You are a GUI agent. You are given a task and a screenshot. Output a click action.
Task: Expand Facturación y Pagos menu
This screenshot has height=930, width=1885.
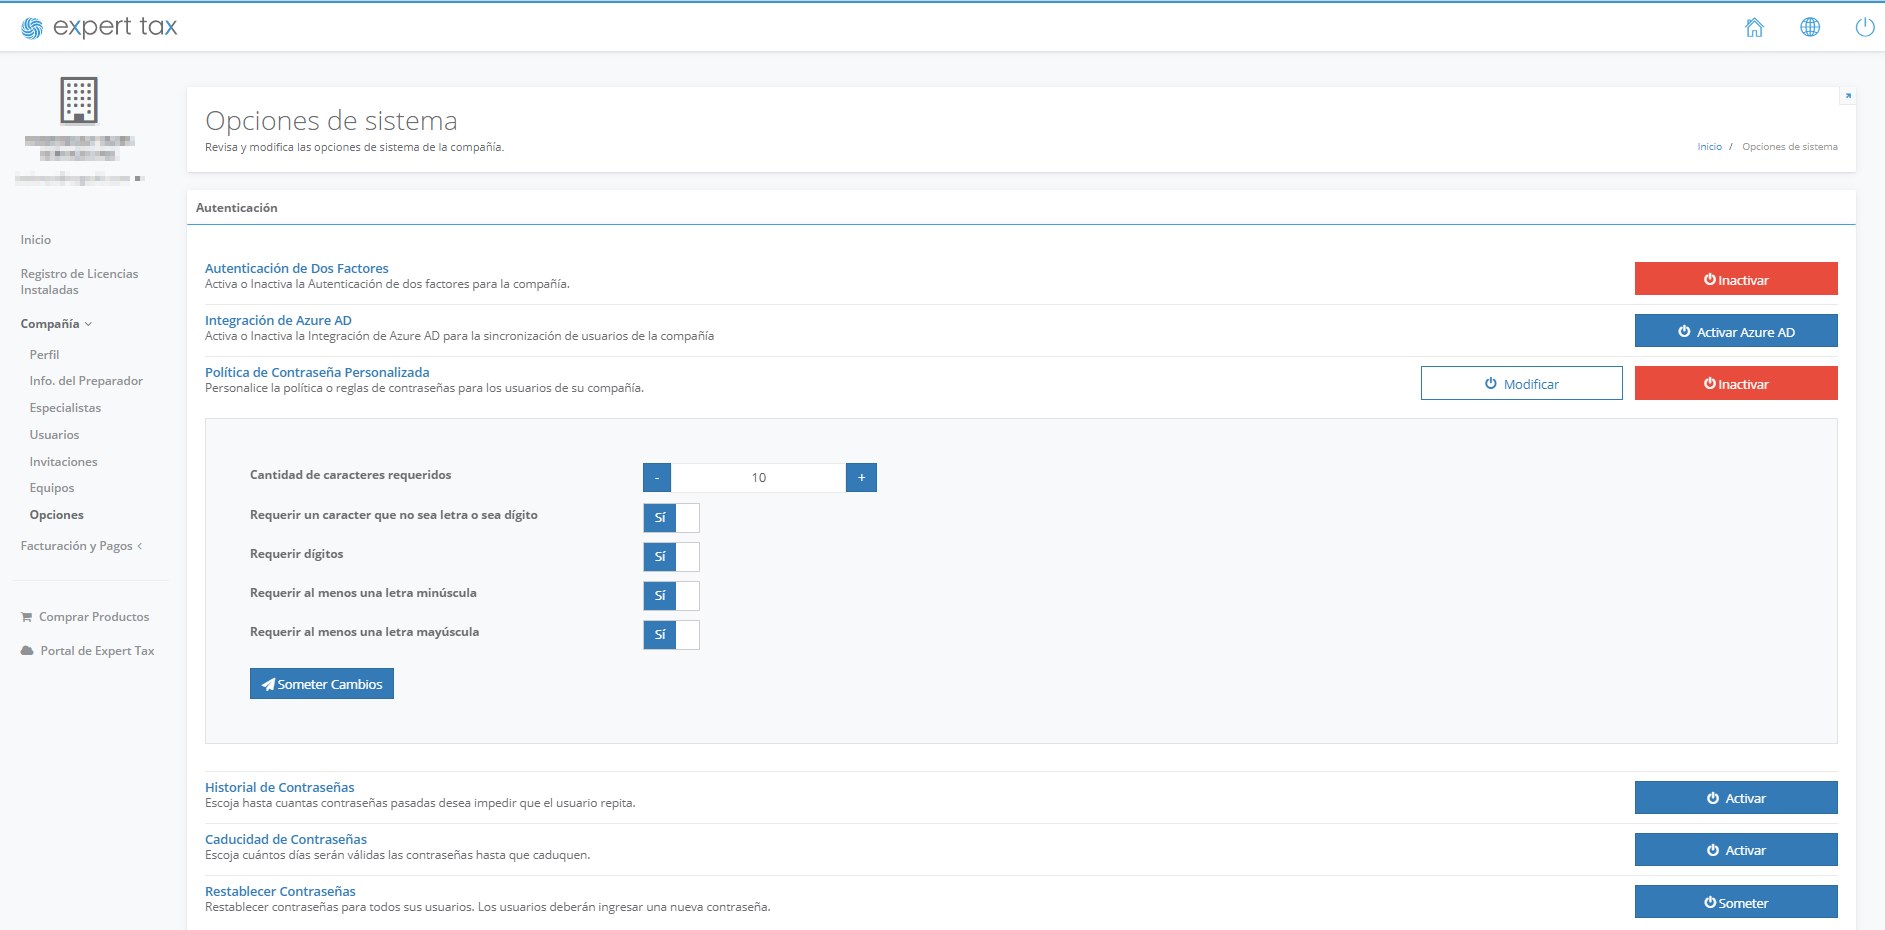click(x=82, y=546)
